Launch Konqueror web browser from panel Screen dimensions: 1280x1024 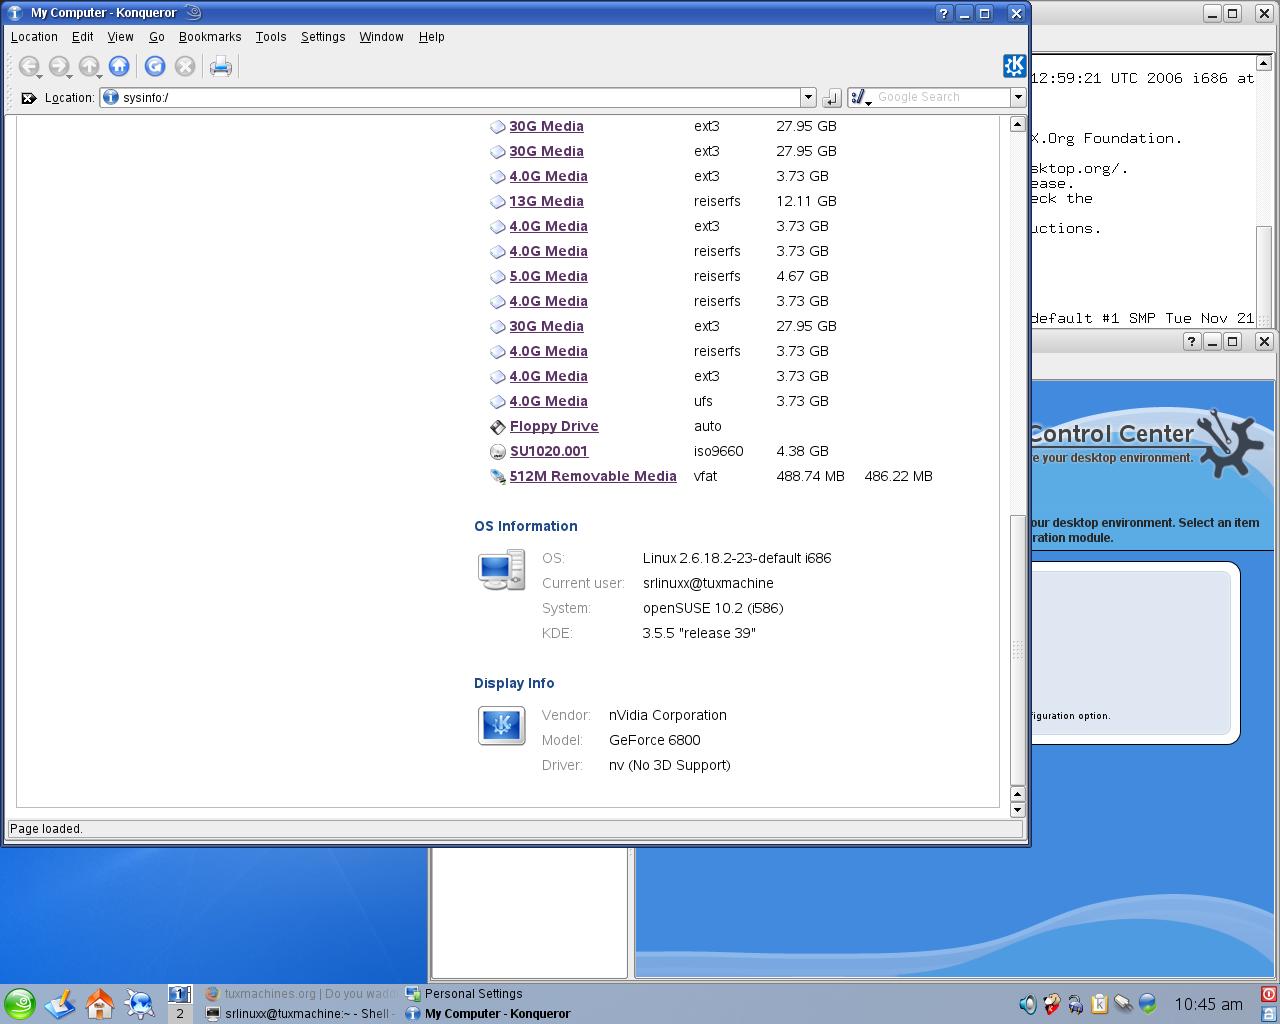(140, 1004)
